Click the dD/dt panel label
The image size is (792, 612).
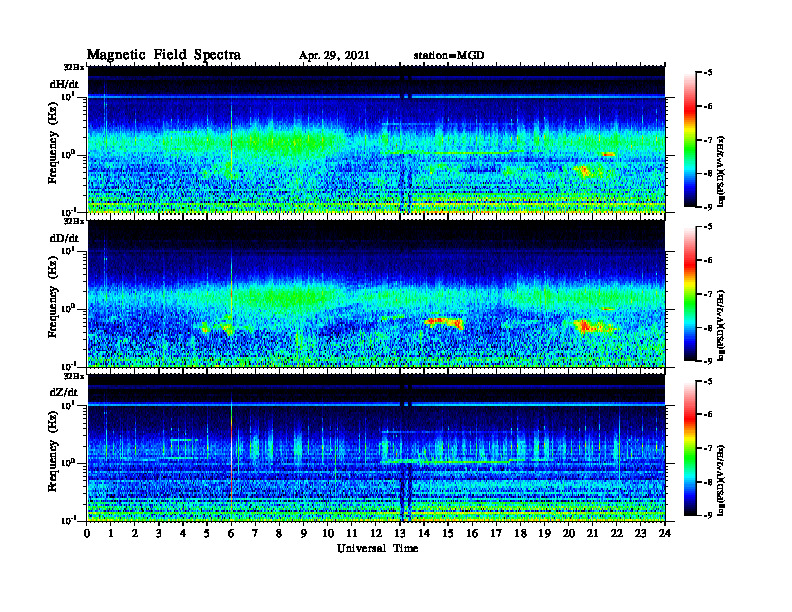click(x=64, y=238)
